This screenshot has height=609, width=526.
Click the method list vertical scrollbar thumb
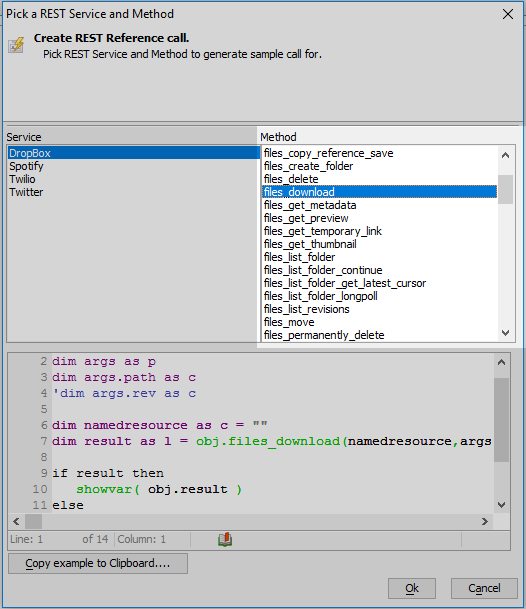click(505, 189)
